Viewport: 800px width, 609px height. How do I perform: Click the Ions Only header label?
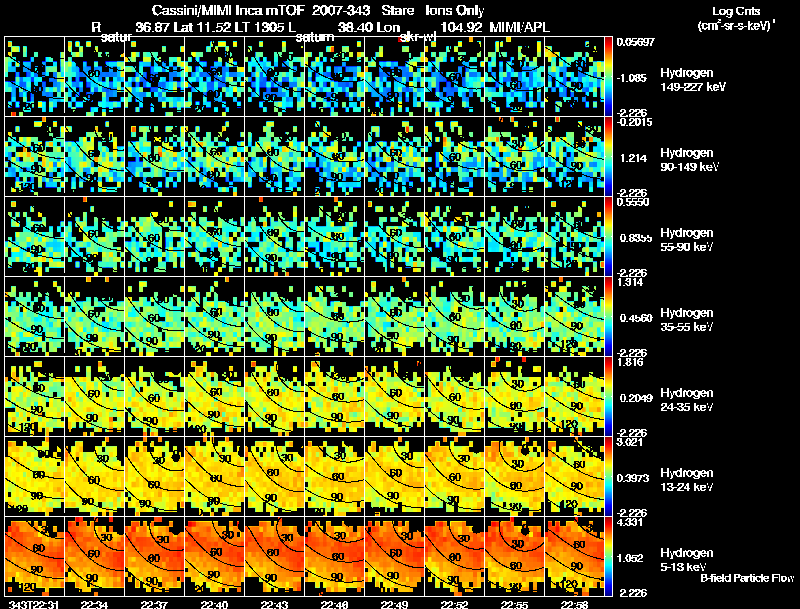click(455, 10)
